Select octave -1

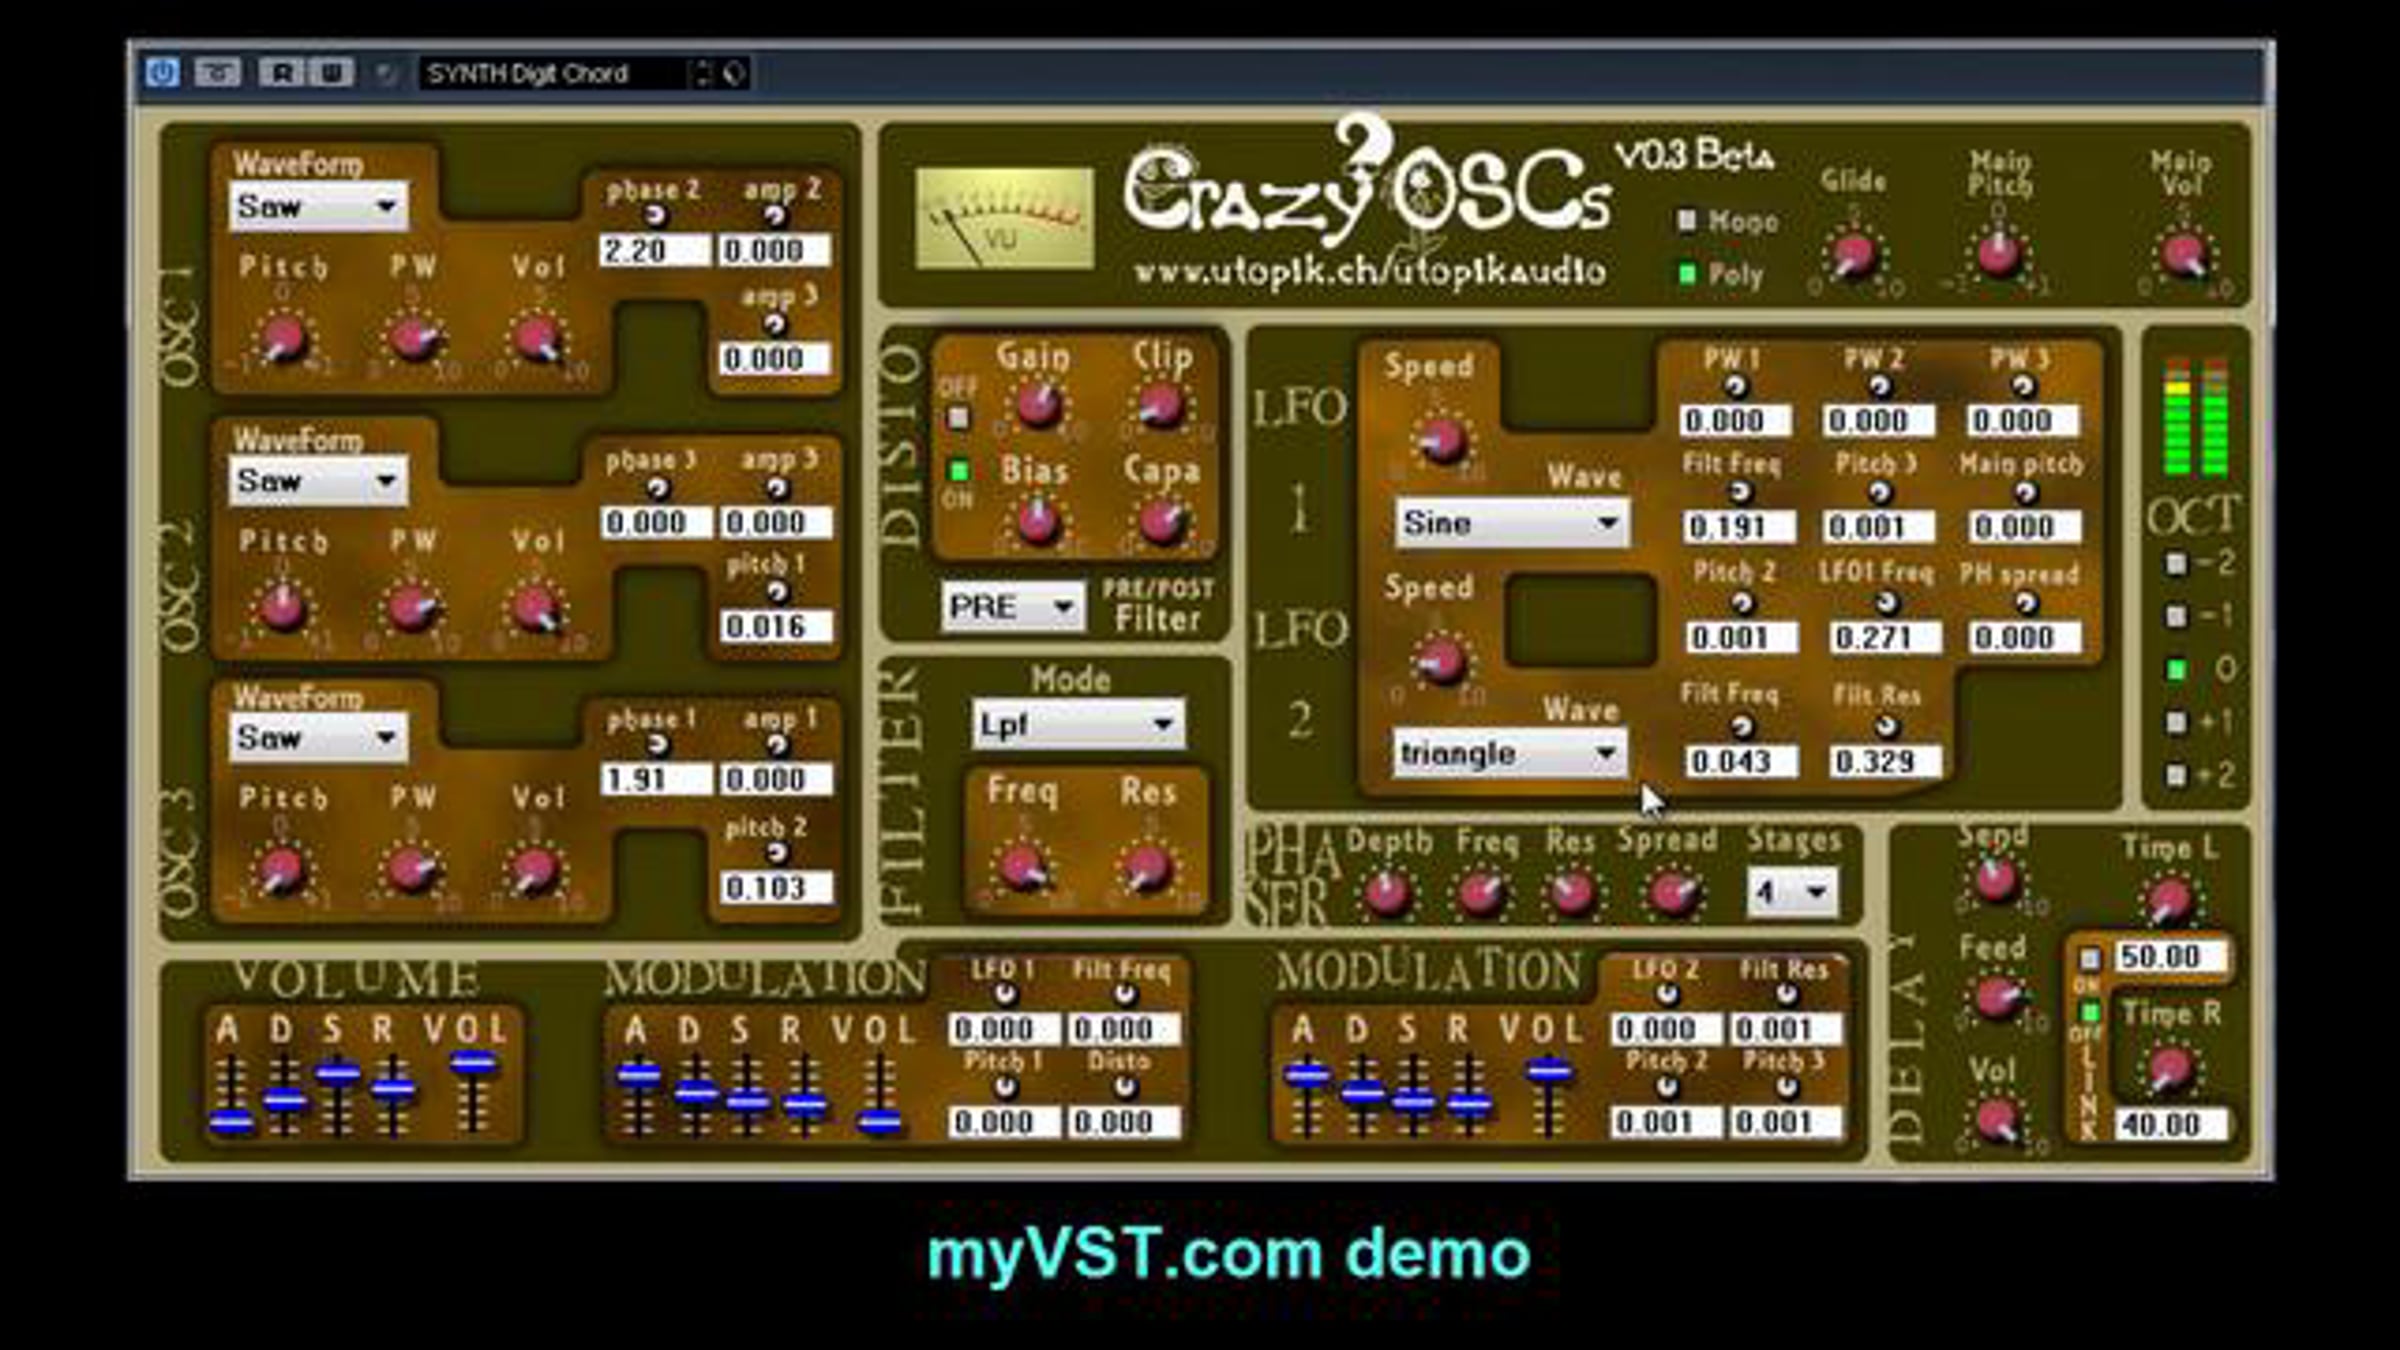click(2176, 616)
